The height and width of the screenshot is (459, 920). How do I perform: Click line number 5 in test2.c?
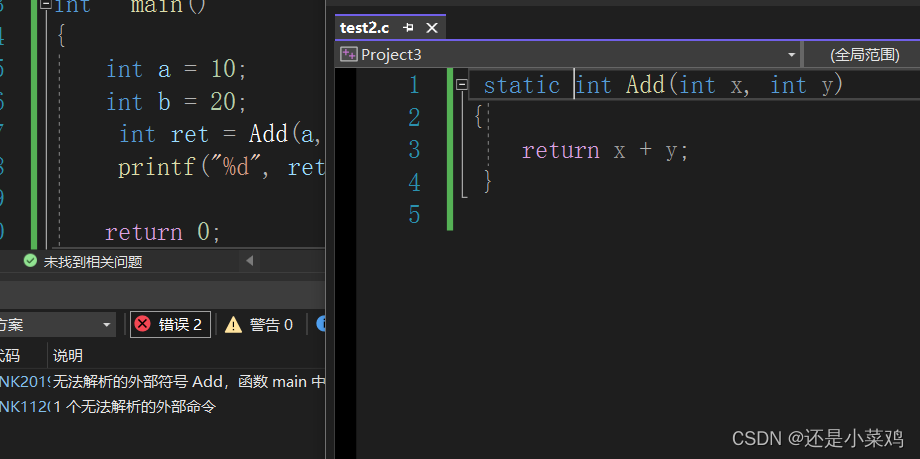coord(414,215)
